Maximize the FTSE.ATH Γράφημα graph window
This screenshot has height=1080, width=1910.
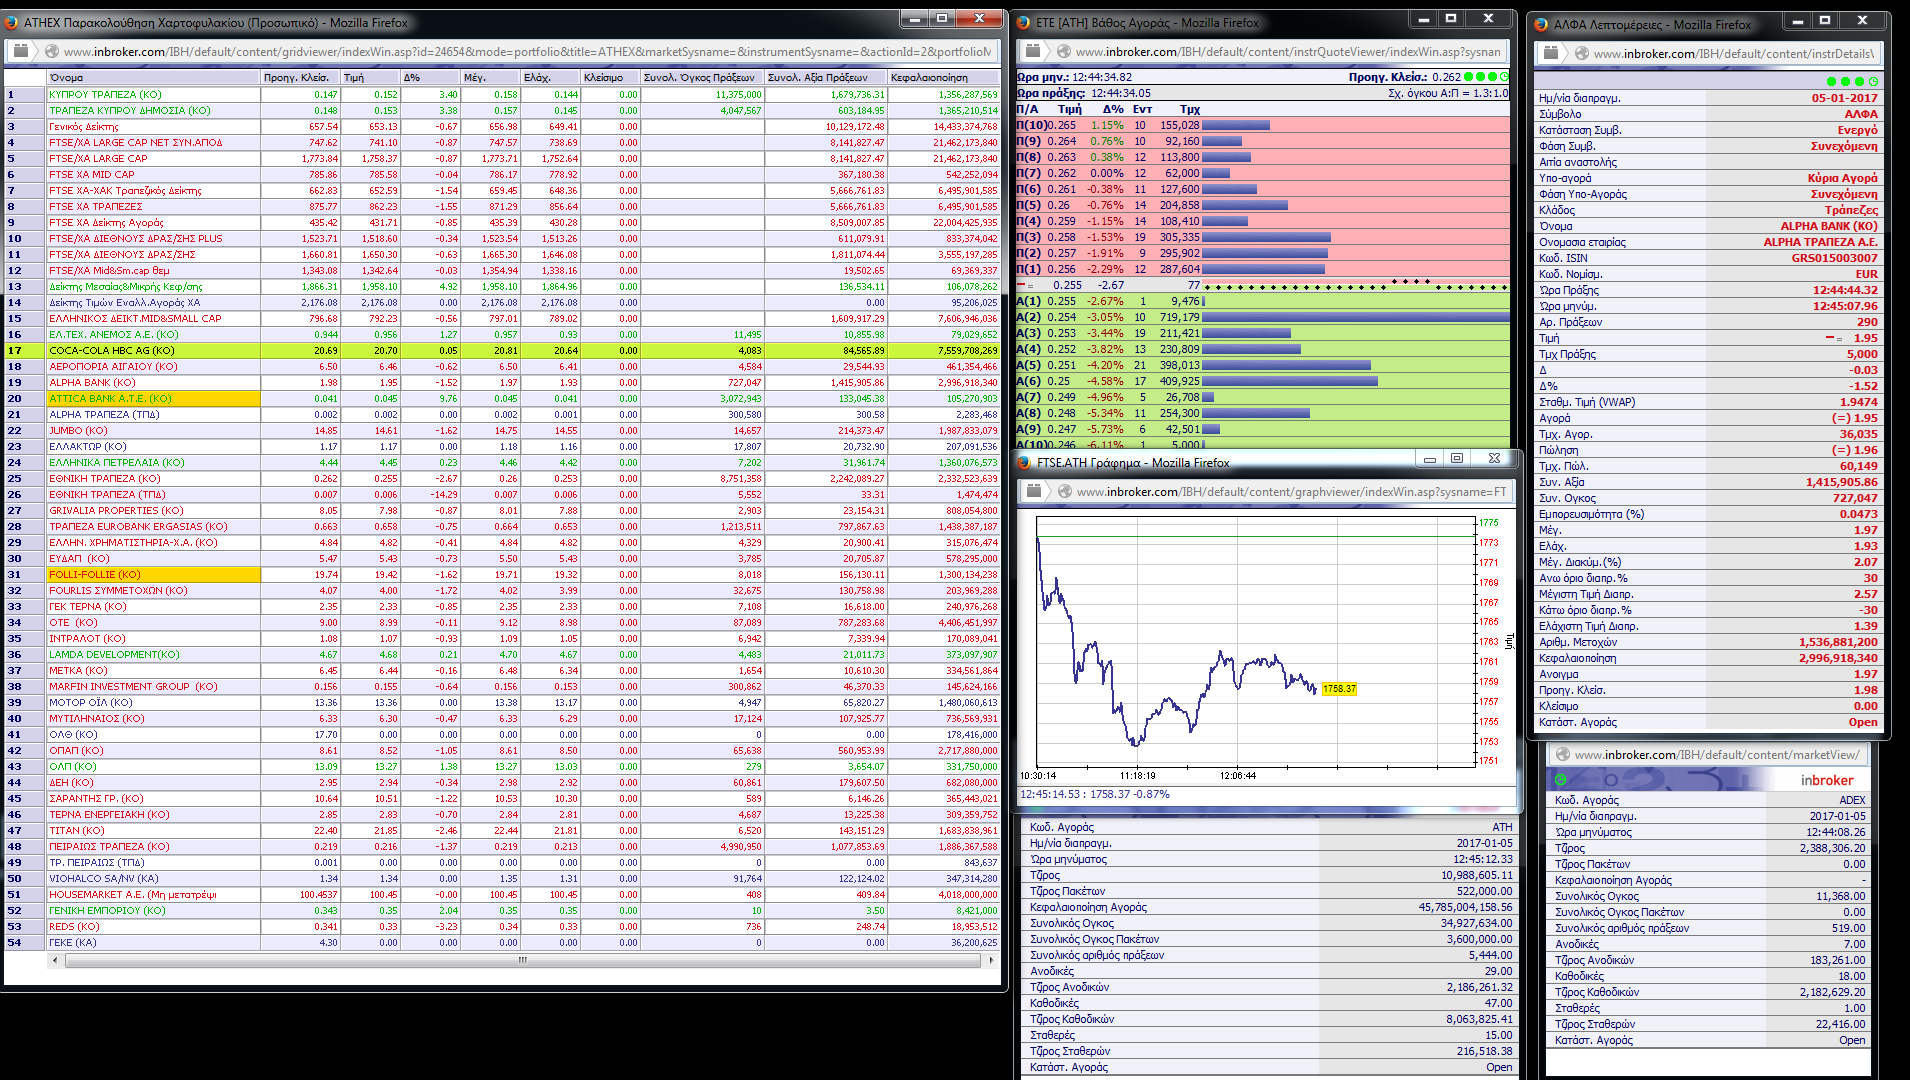tap(1457, 458)
